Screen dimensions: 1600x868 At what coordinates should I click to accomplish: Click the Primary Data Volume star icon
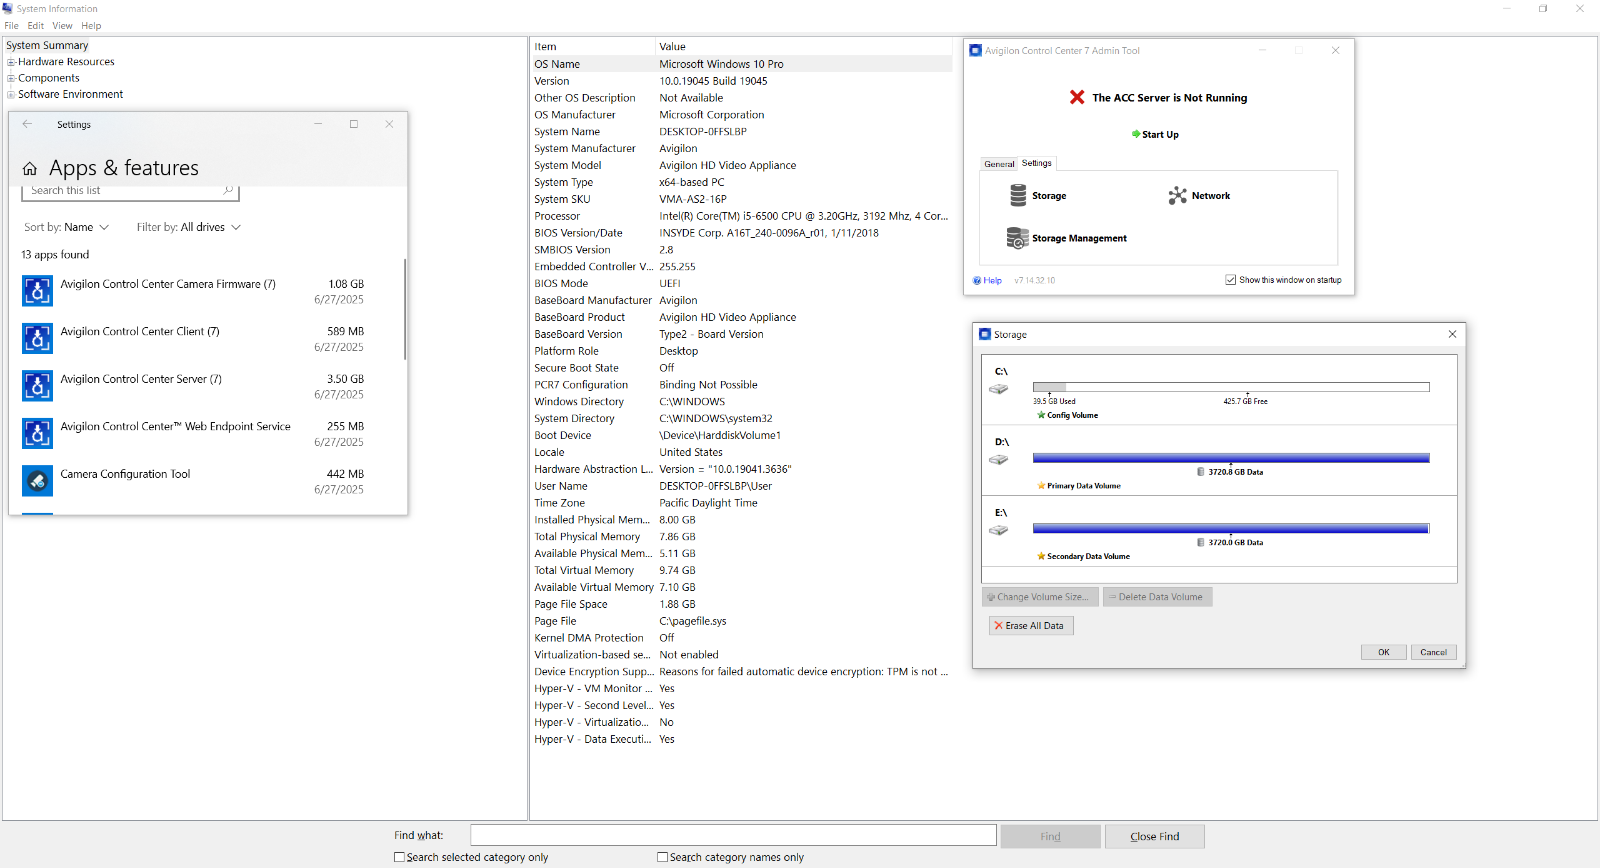tap(1041, 485)
